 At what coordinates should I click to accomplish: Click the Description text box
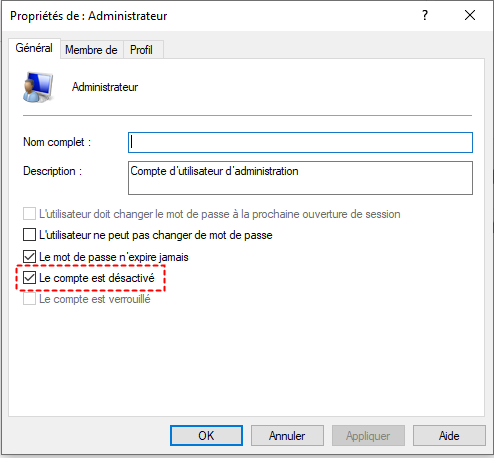tap(300, 178)
